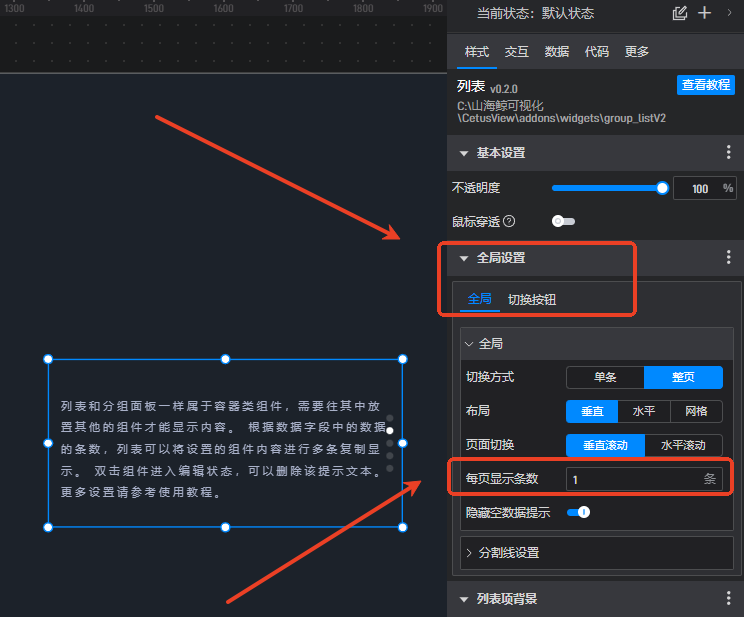Collapse the 列表项背景 section
This screenshot has height=617, width=744.
pyautogui.click(x=464, y=599)
